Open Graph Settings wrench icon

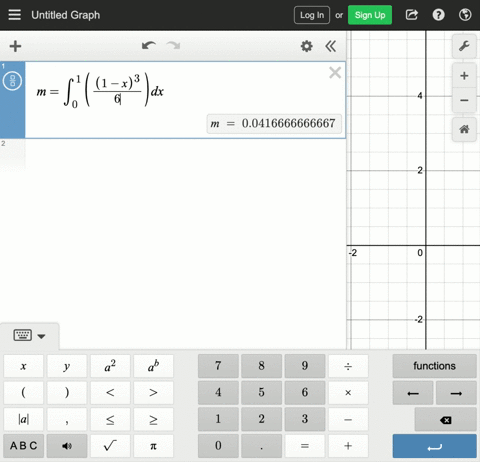(x=464, y=46)
